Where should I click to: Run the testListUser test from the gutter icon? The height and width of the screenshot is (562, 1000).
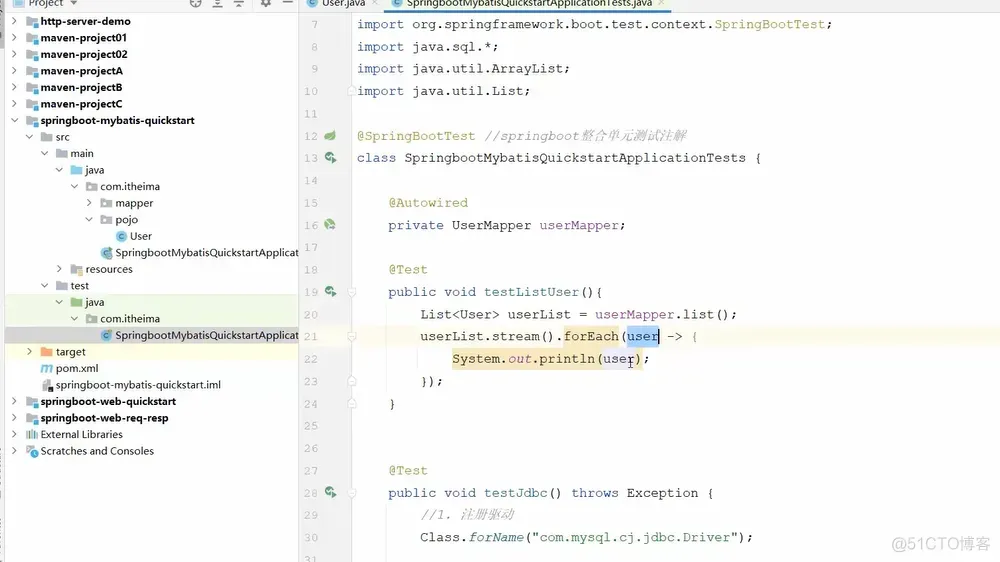tap(330, 292)
